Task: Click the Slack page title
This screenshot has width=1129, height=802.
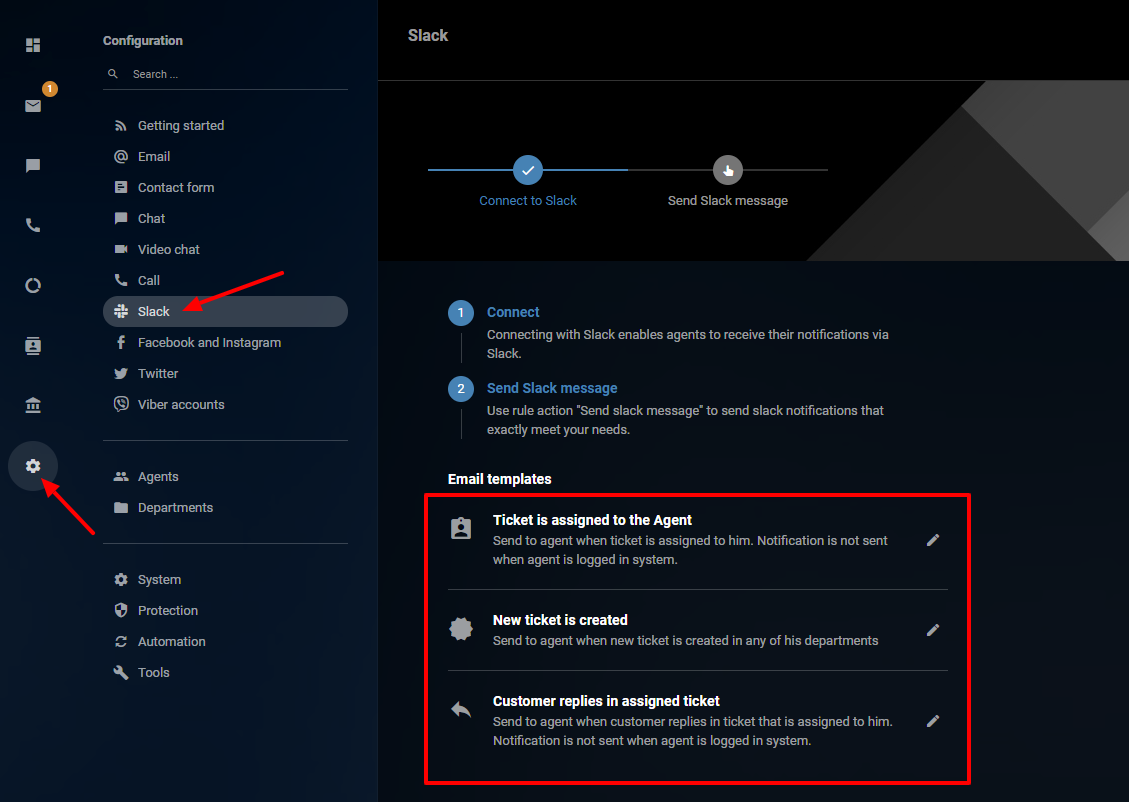Action: point(428,35)
